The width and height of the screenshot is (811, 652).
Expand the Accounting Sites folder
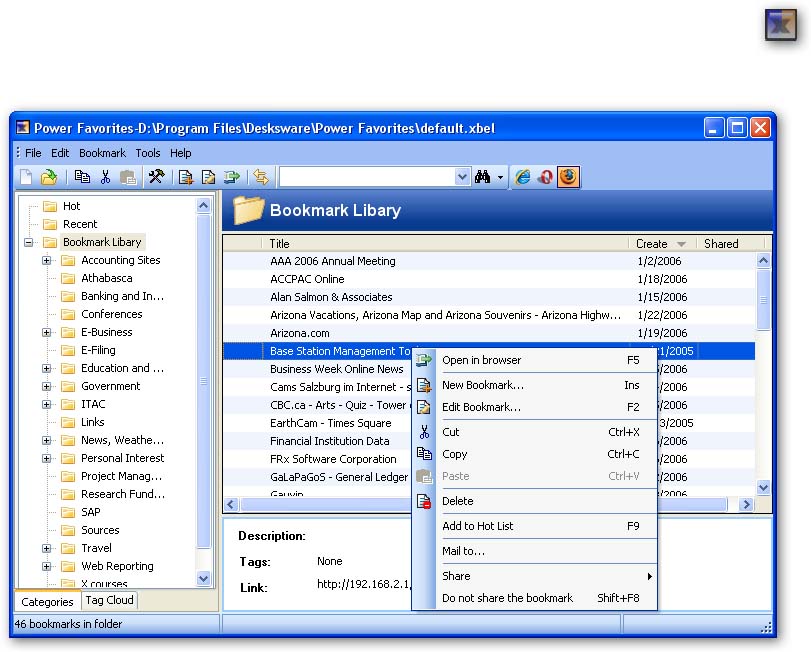47,260
